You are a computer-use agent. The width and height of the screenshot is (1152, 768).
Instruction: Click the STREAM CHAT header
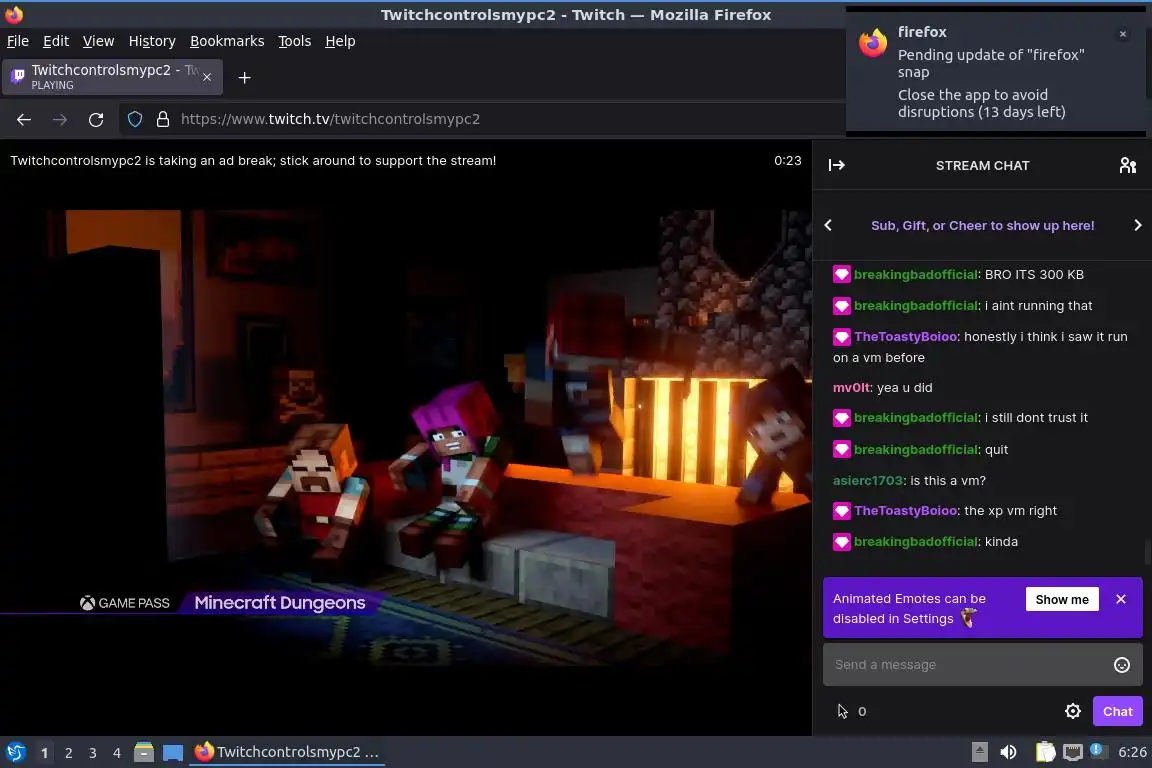coord(982,165)
